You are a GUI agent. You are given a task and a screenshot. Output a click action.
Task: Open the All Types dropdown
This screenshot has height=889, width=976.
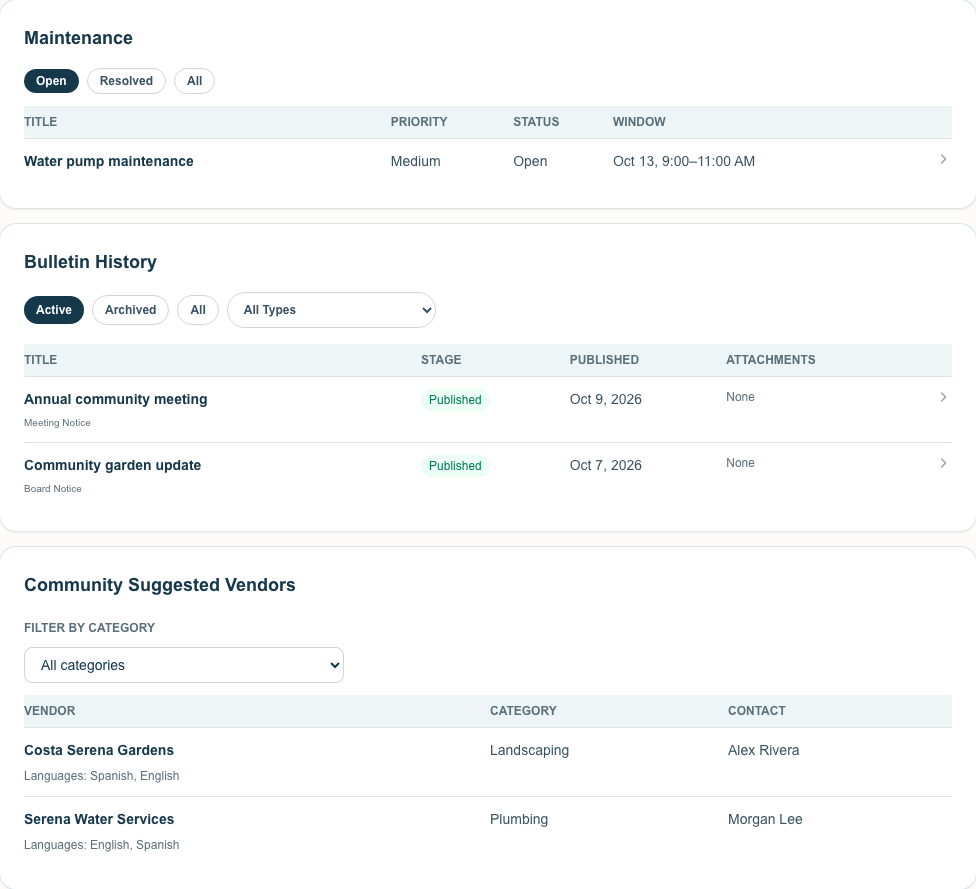pos(331,310)
